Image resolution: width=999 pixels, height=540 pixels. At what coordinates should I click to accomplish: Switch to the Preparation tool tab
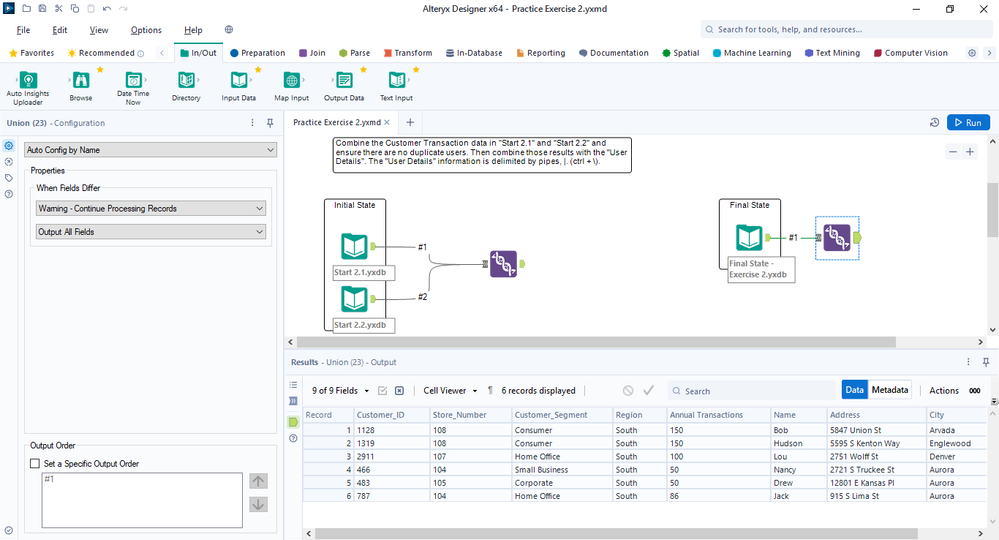[257, 53]
